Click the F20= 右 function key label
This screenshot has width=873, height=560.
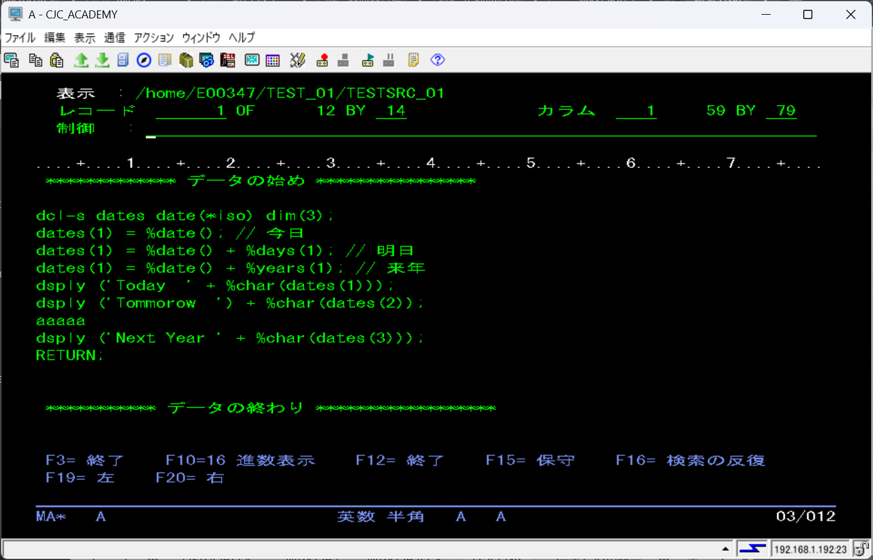coord(190,478)
